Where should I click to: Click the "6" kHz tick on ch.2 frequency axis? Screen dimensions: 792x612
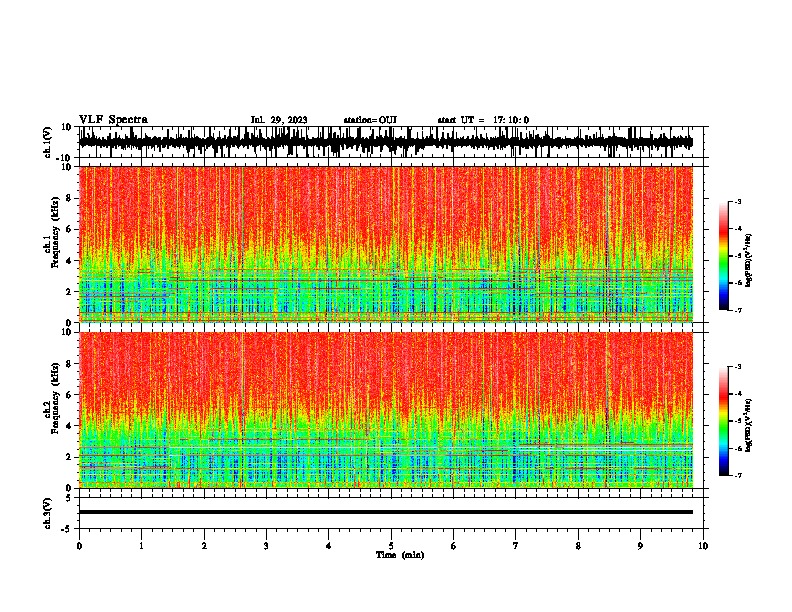69,395
